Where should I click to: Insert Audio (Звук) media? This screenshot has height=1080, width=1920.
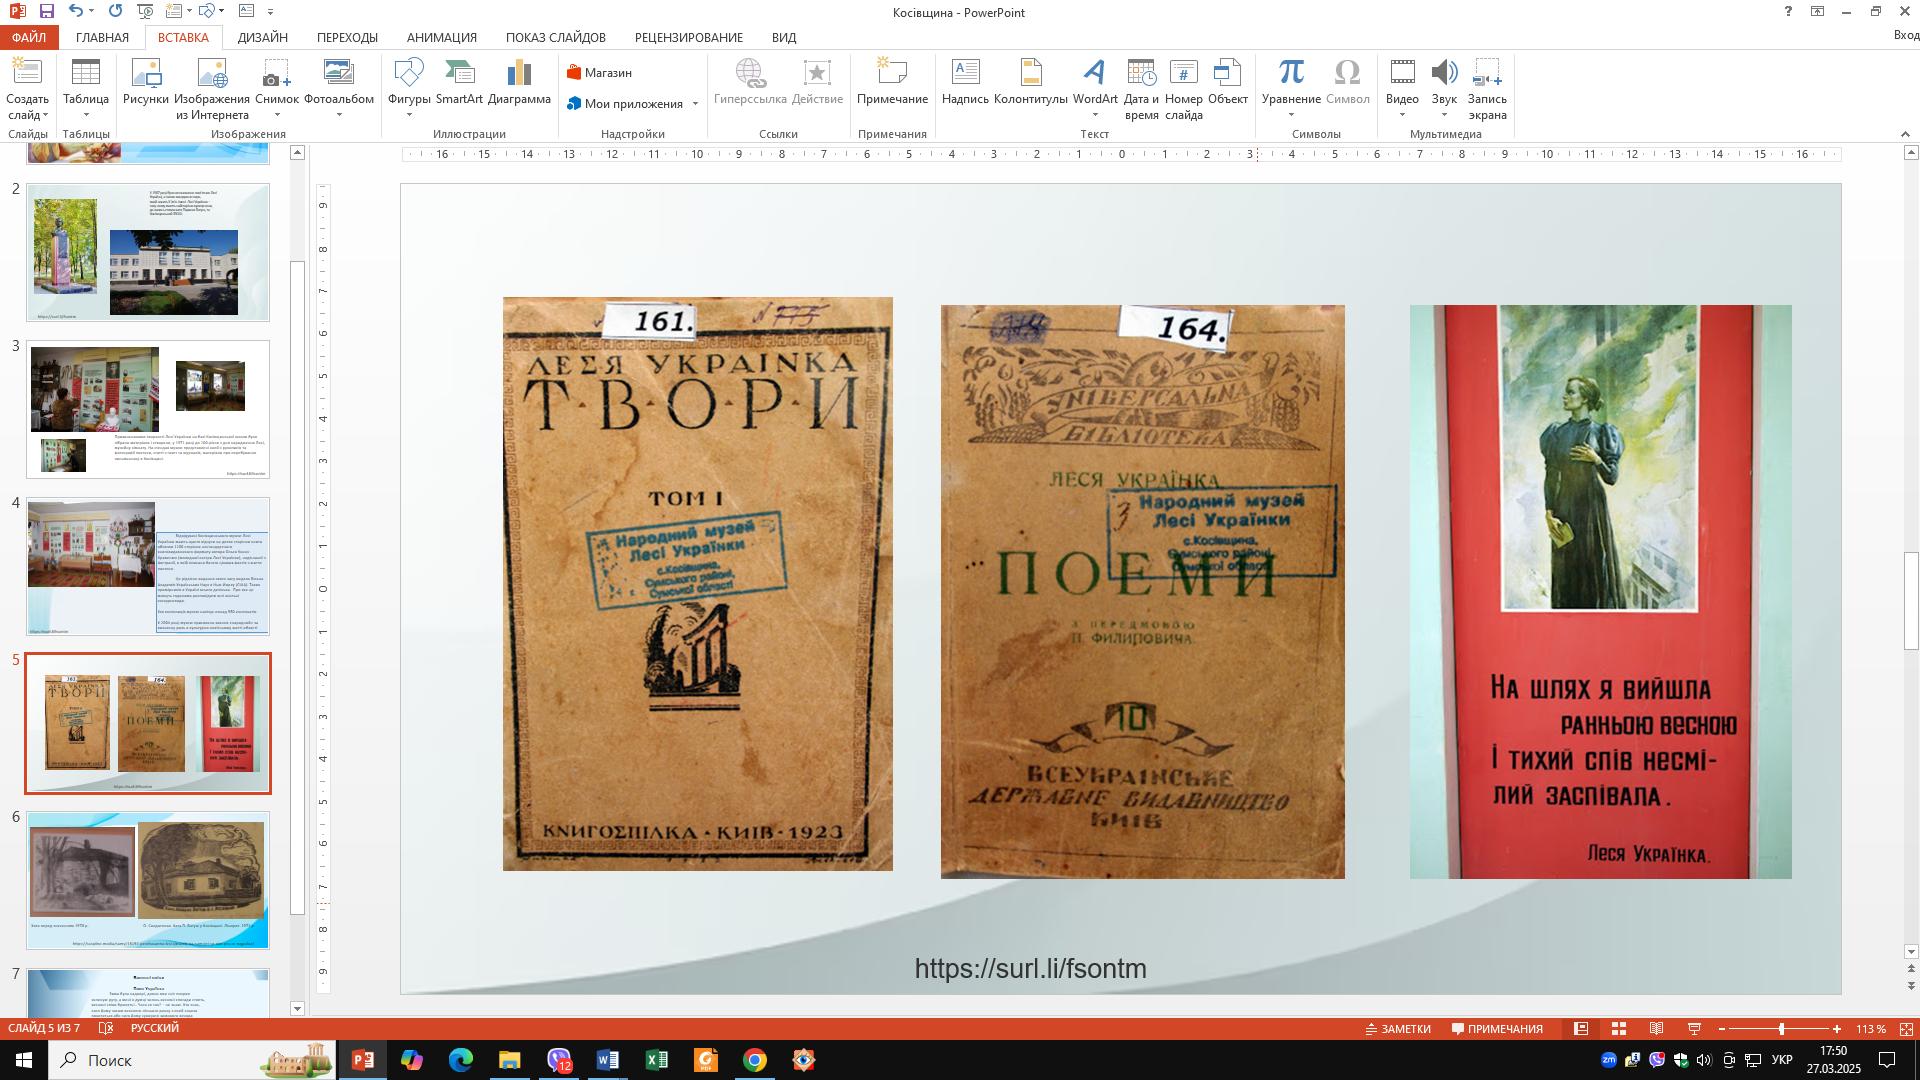pos(1444,88)
